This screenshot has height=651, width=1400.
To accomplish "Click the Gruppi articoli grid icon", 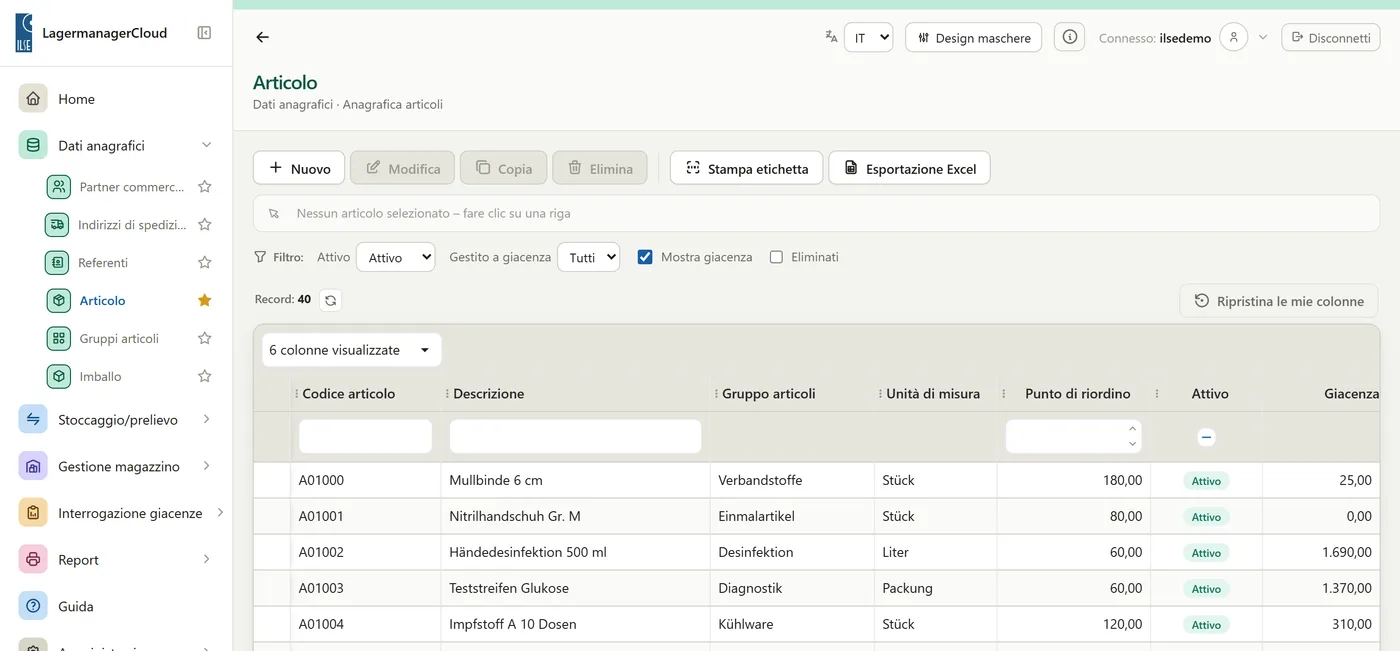I will [x=59, y=338].
